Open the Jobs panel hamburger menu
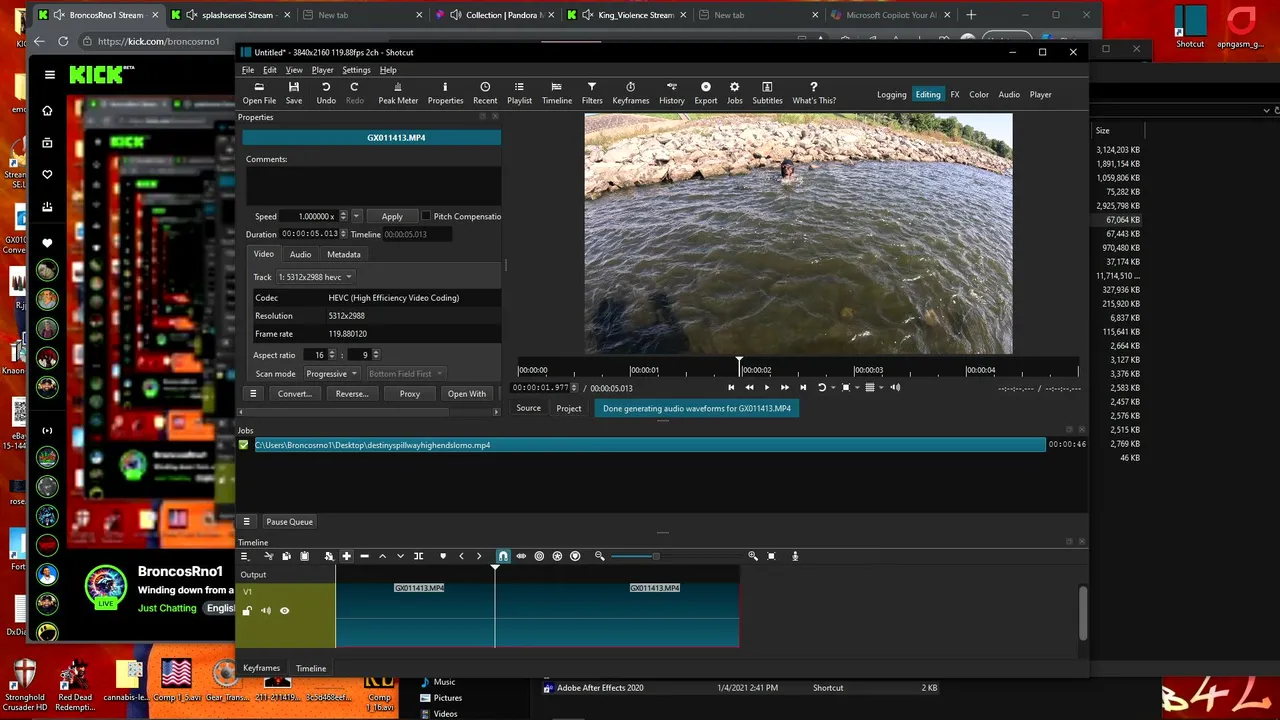This screenshot has width=1280, height=720. tap(246, 522)
